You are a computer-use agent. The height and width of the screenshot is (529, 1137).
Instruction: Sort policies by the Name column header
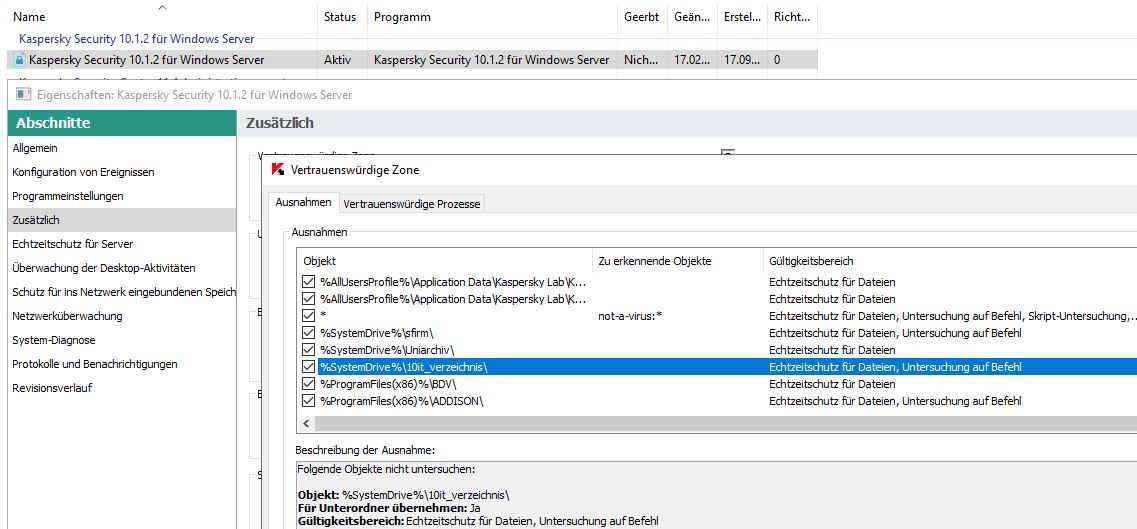point(29,17)
